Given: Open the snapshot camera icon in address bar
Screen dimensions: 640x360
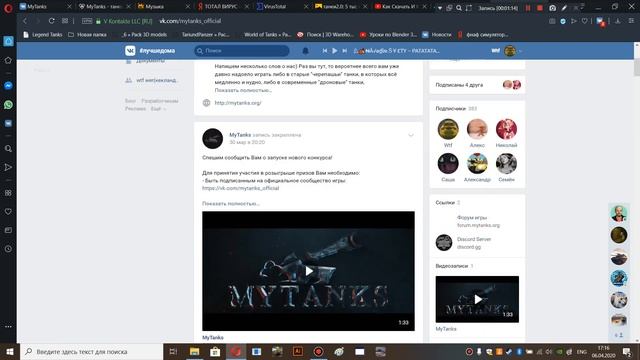Looking at the screenshot, I should [x=552, y=21].
